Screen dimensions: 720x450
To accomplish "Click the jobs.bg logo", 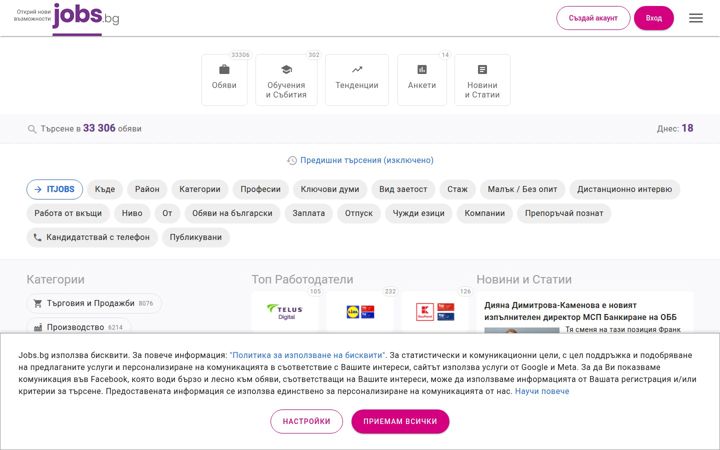I will (86, 16).
